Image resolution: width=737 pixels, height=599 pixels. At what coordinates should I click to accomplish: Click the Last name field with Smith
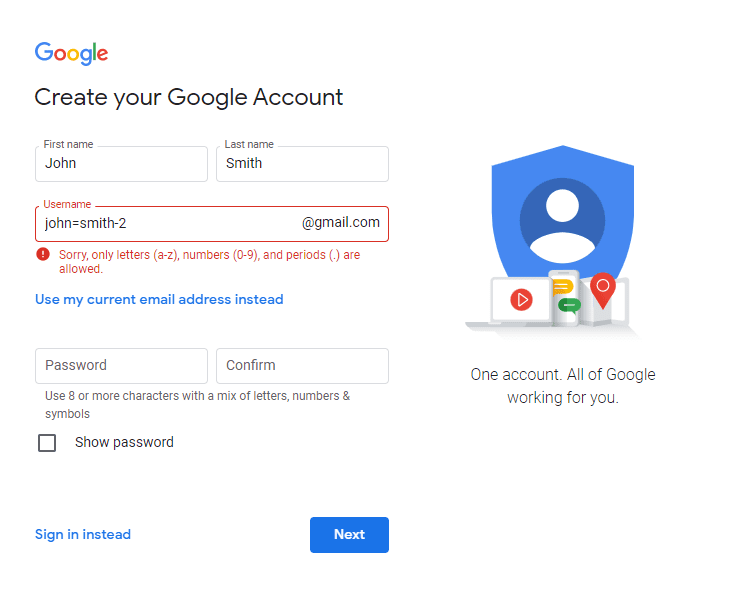tap(302, 164)
